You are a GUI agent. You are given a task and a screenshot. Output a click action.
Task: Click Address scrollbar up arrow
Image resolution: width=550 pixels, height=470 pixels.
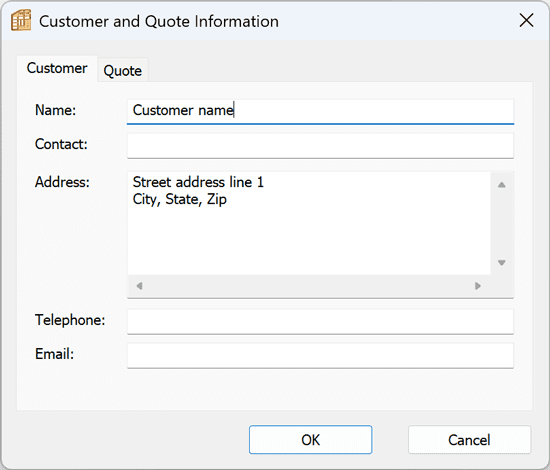502,185
